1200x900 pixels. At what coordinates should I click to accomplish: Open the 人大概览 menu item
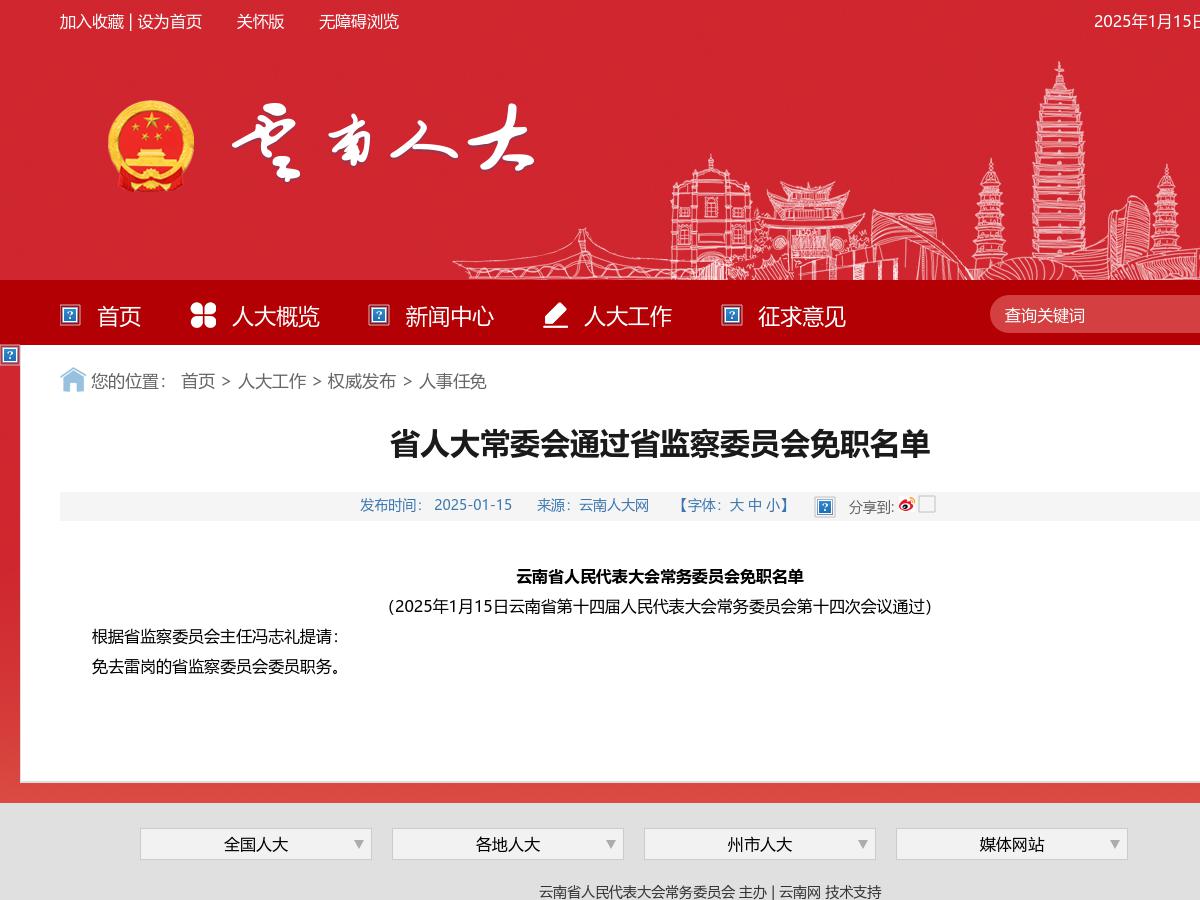tap(275, 316)
